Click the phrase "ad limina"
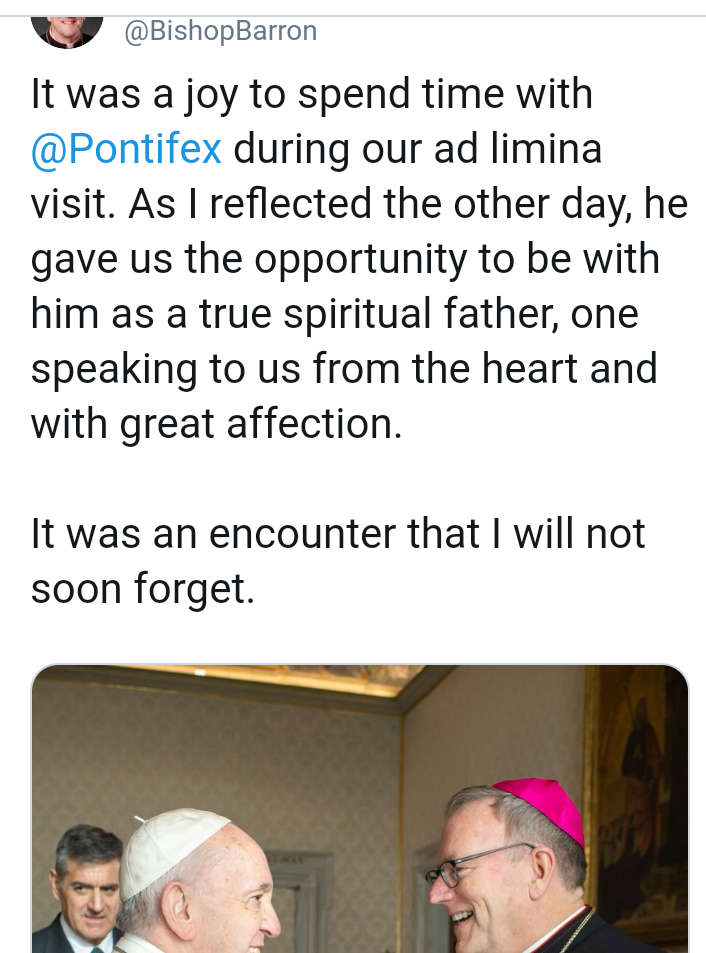Viewport: 706px width, 953px height. pos(518,149)
